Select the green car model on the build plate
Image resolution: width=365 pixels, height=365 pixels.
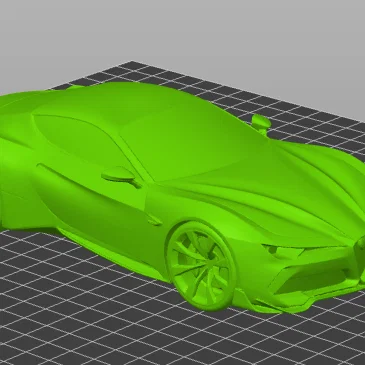(x=182, y=197)
